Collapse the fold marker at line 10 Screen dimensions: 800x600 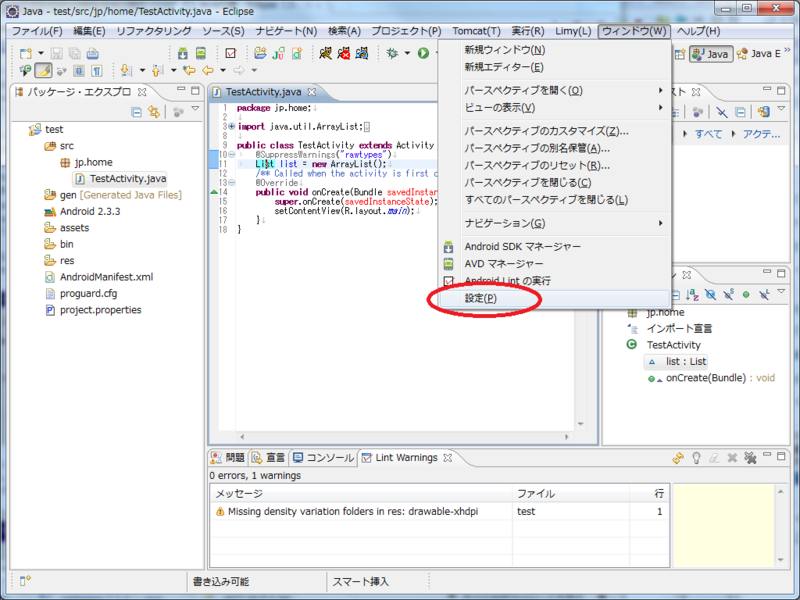click(x=232, y=154)
